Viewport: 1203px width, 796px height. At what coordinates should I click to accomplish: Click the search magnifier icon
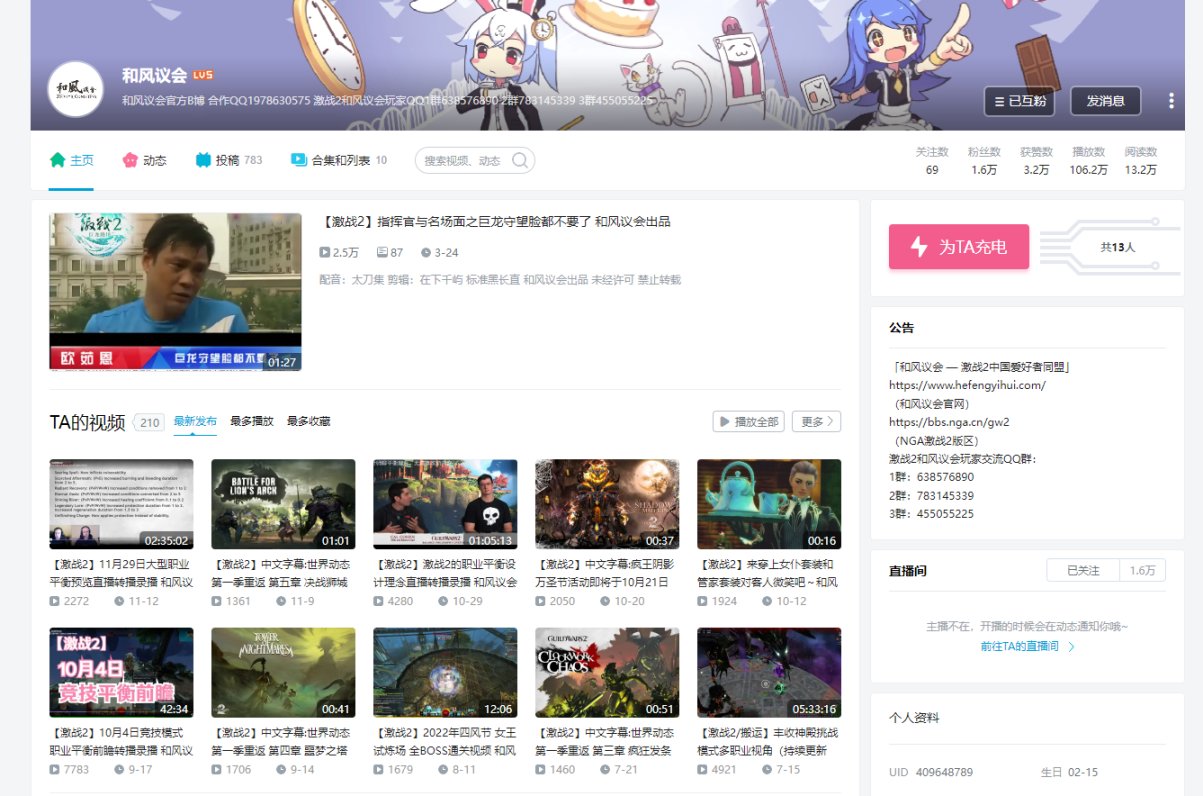tap(520, 160)
